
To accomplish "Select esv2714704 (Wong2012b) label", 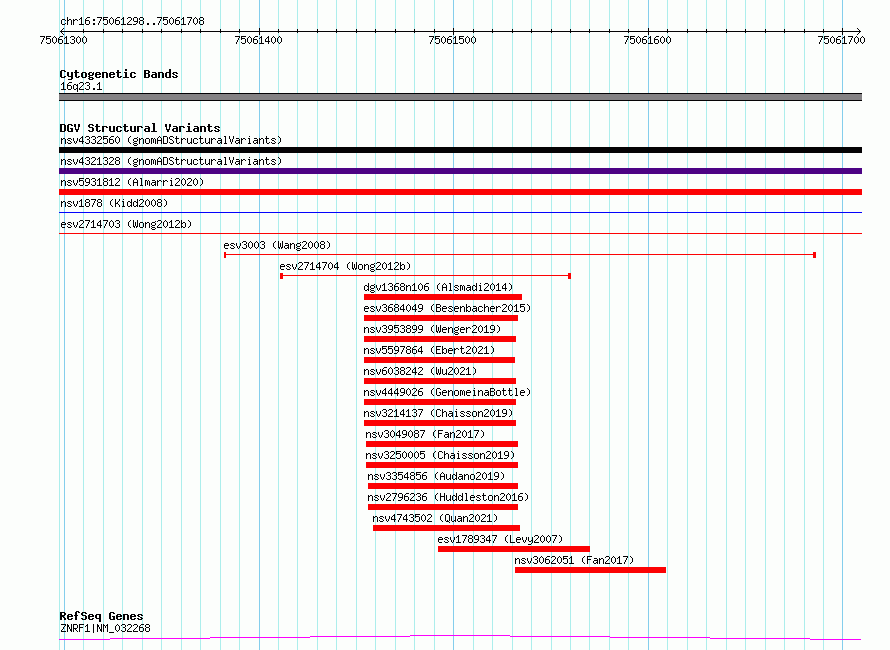I will click(x=345, y=266).
